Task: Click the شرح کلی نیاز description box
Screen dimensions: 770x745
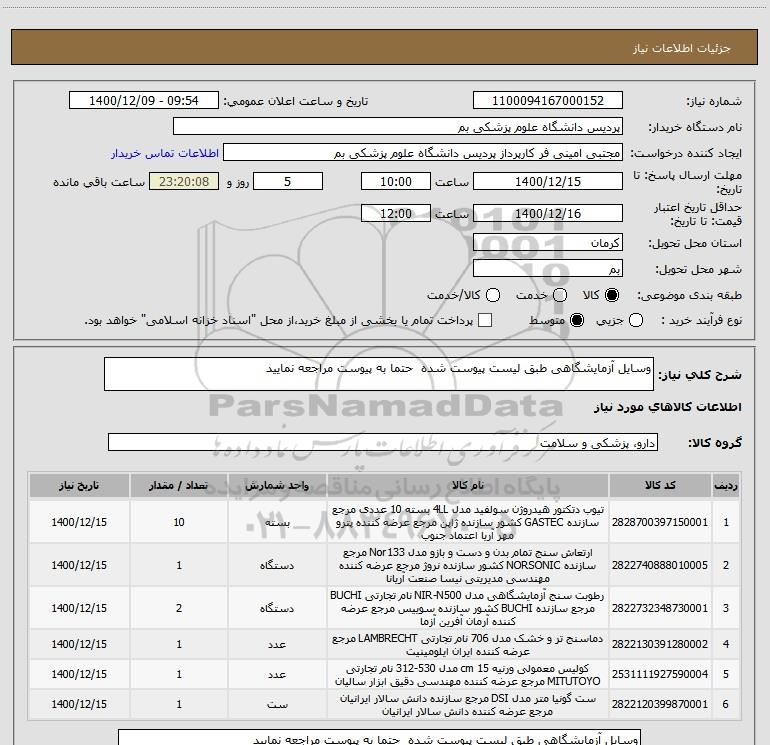Action: tap(379, 374)
